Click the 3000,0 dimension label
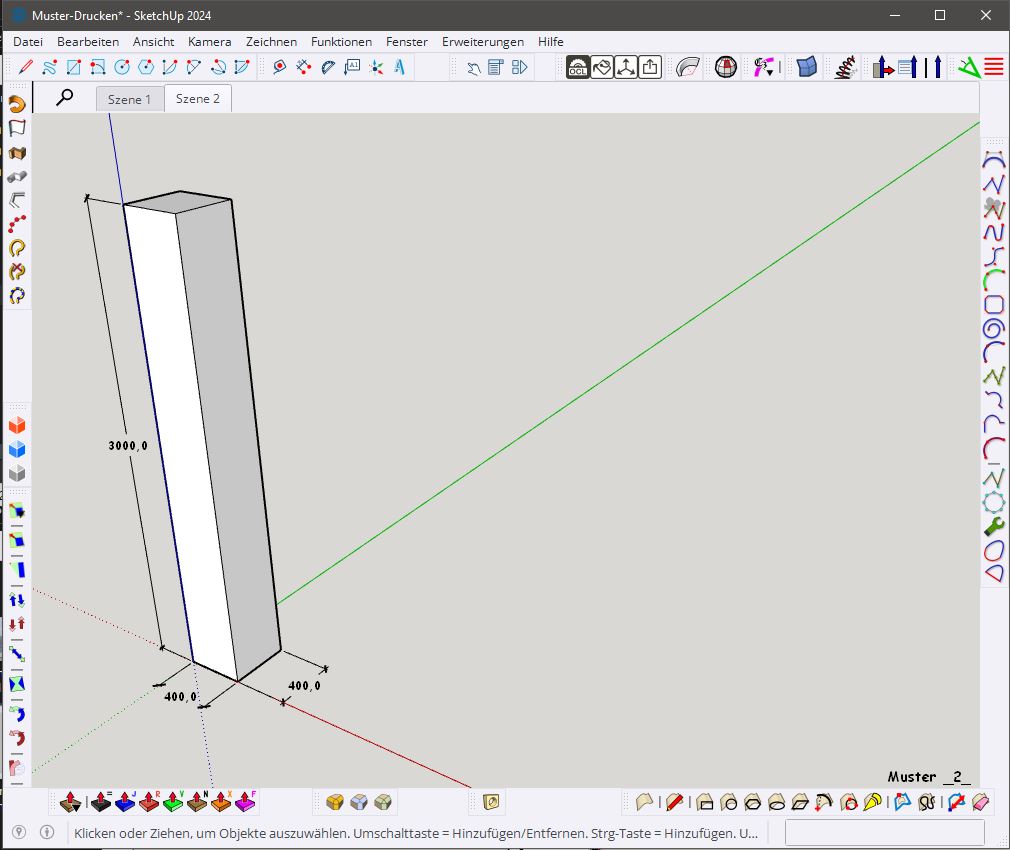 click(x=128, y=446)
